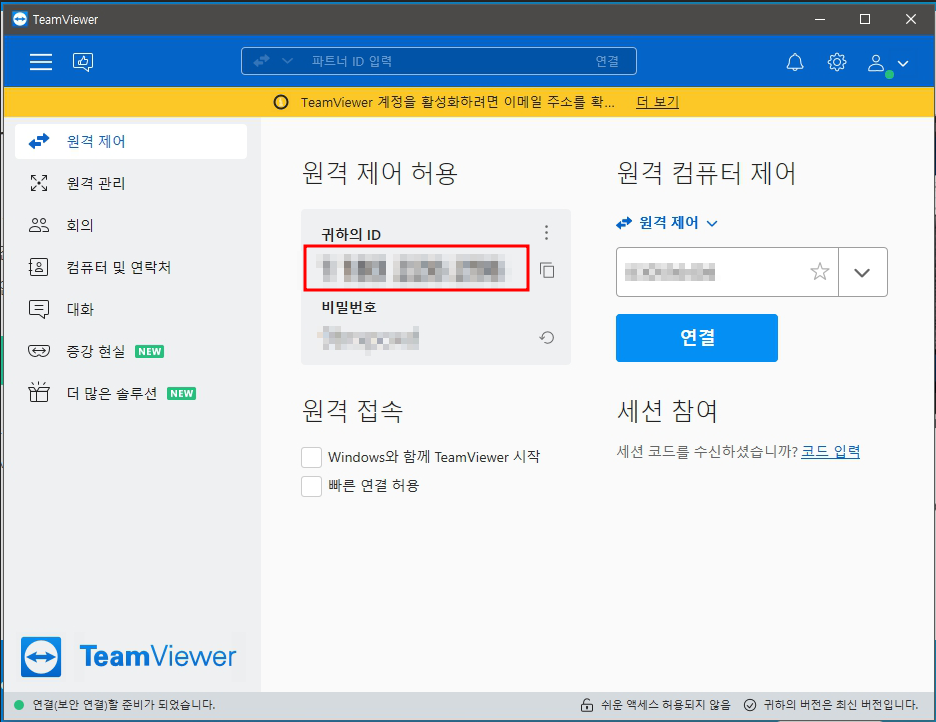Open the notifications bell
Screen dimensions: 936x722
[795, 62]
